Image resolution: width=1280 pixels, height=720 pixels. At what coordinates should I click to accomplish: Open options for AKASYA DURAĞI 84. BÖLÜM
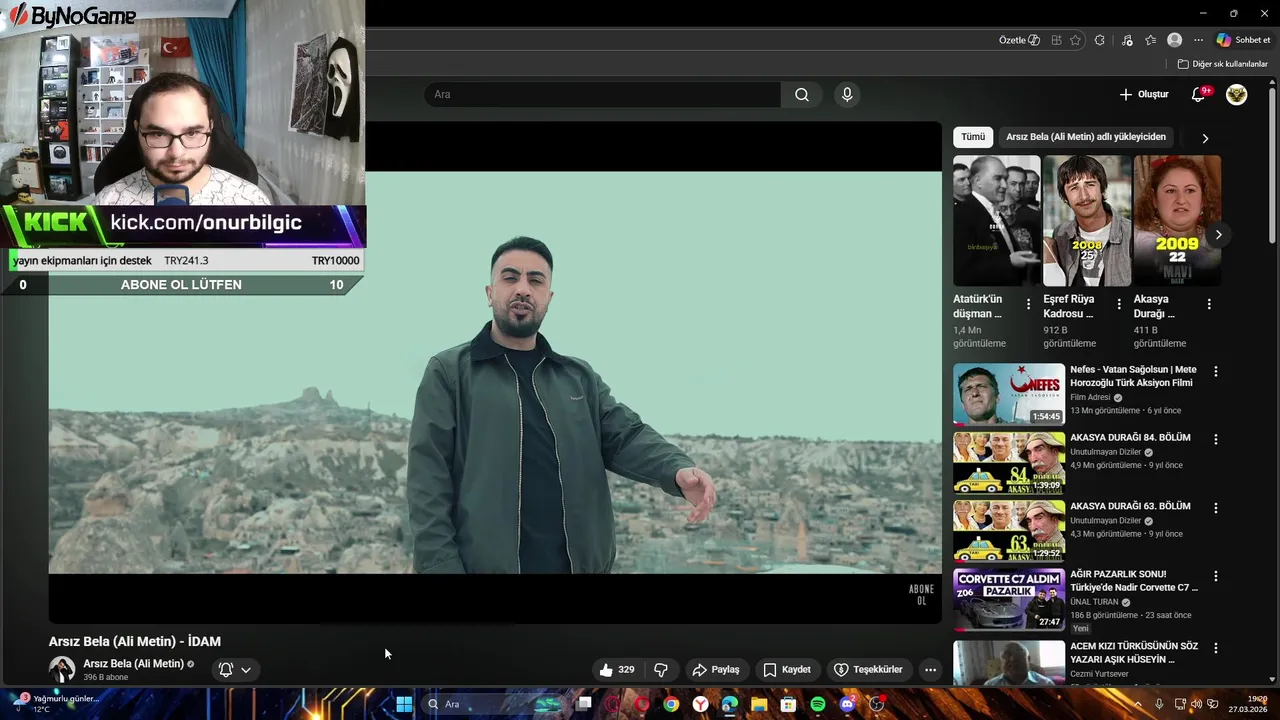click(1216, 439)
